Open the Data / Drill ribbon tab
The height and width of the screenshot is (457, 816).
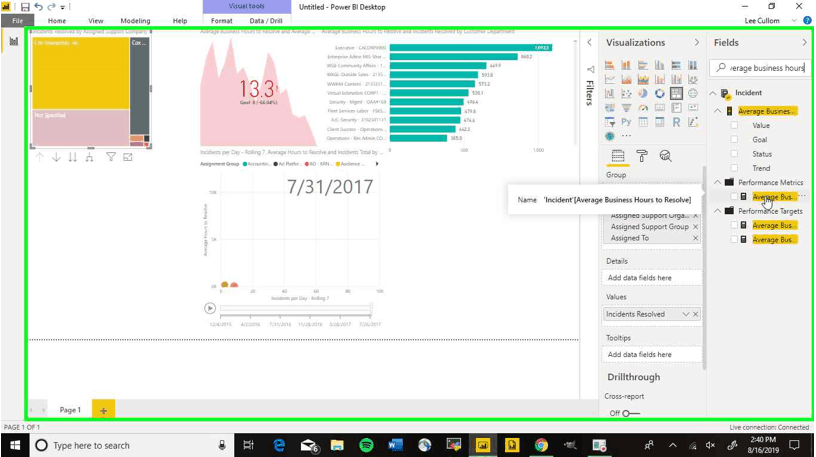(x=266, y=21)
